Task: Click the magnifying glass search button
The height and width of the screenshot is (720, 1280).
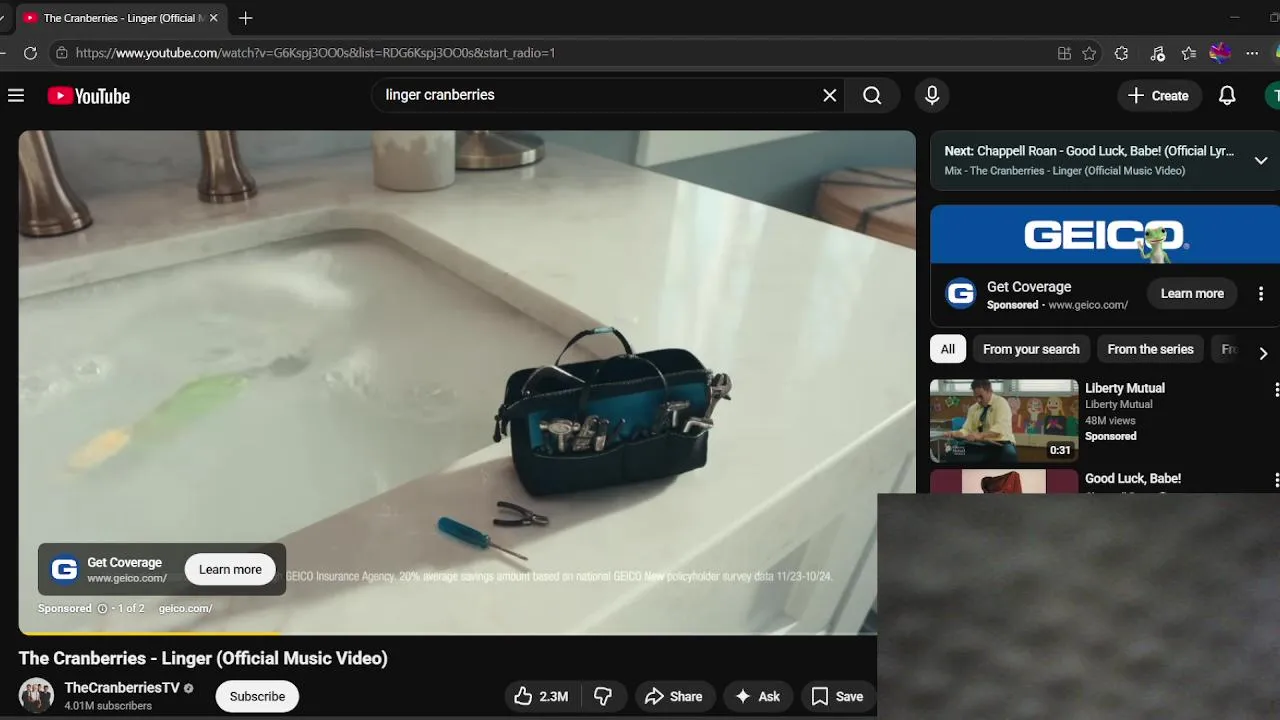Action: pyautogui.click(x=872, y=95)
